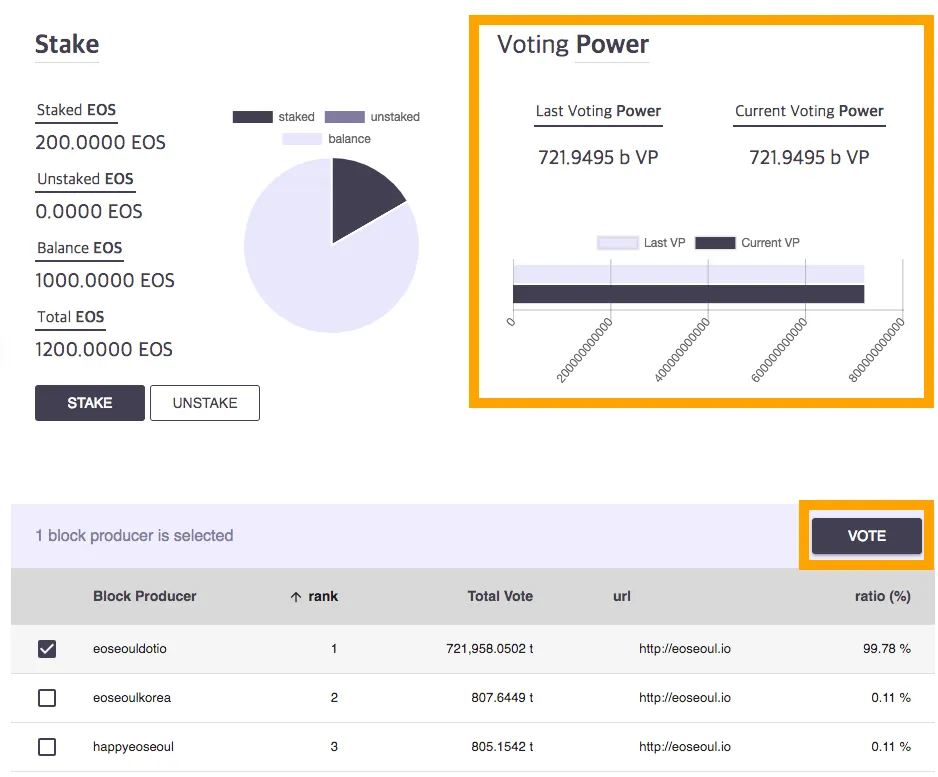Uncheck the eoseouldotio checkbox
The height and width of the screenshot is (777, 938).
click(x=47, y=649)
